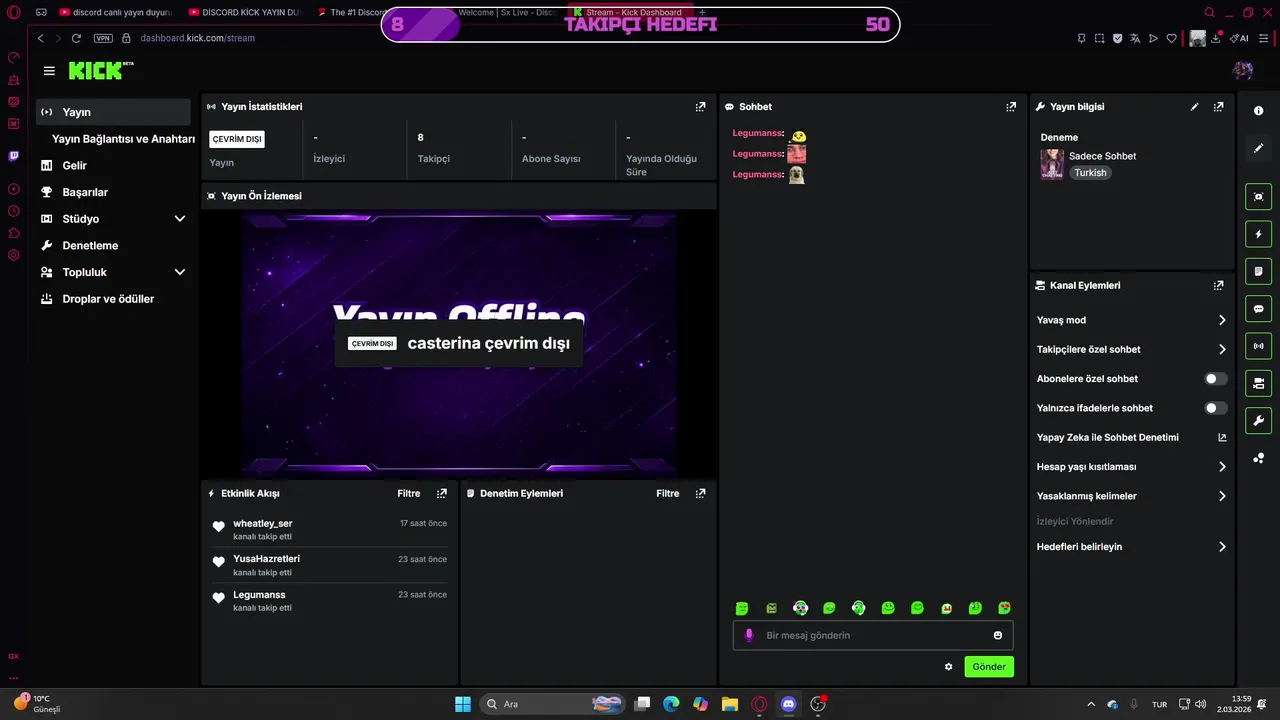
Task: Open File Explorer from the taskbar
Action: pyautogui.click(x=730, y=704)
